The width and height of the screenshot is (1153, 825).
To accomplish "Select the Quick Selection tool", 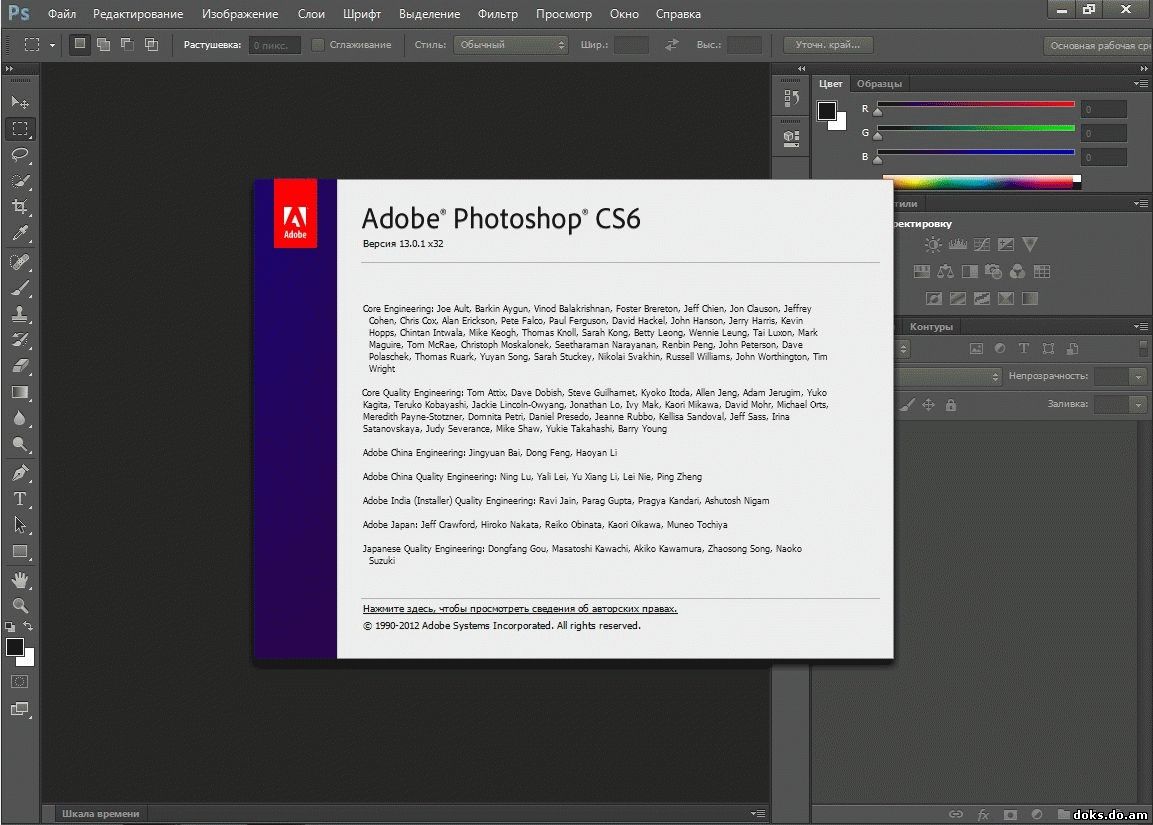I will 20,181.
